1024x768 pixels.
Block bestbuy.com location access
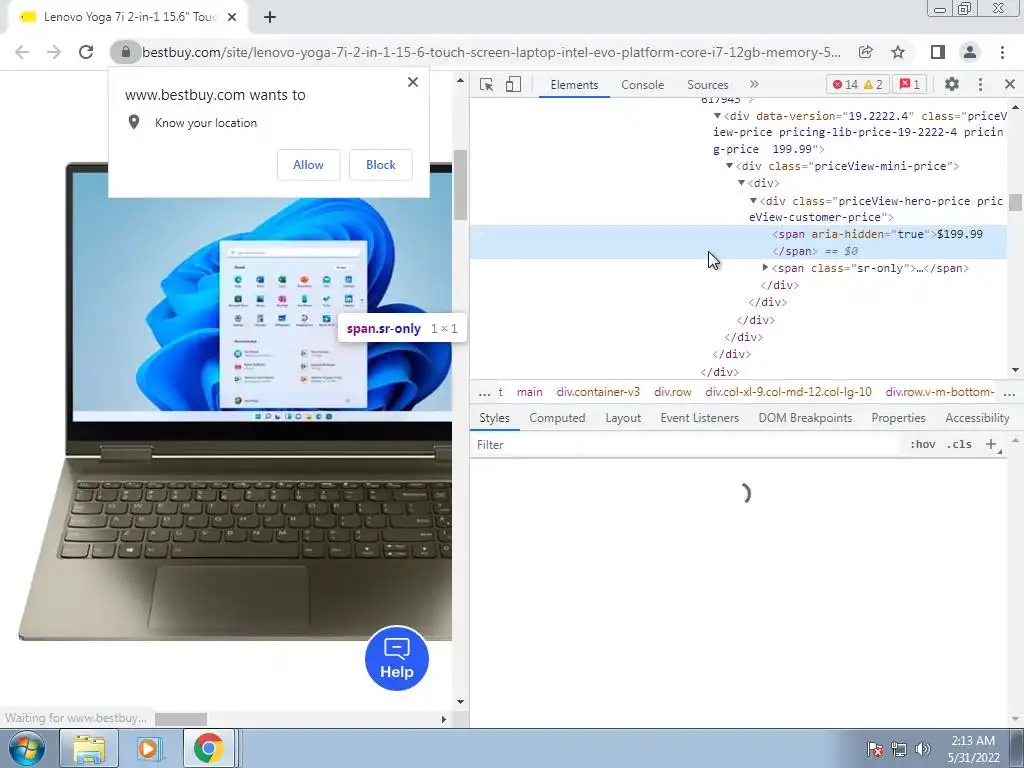(x=381, y=165)
